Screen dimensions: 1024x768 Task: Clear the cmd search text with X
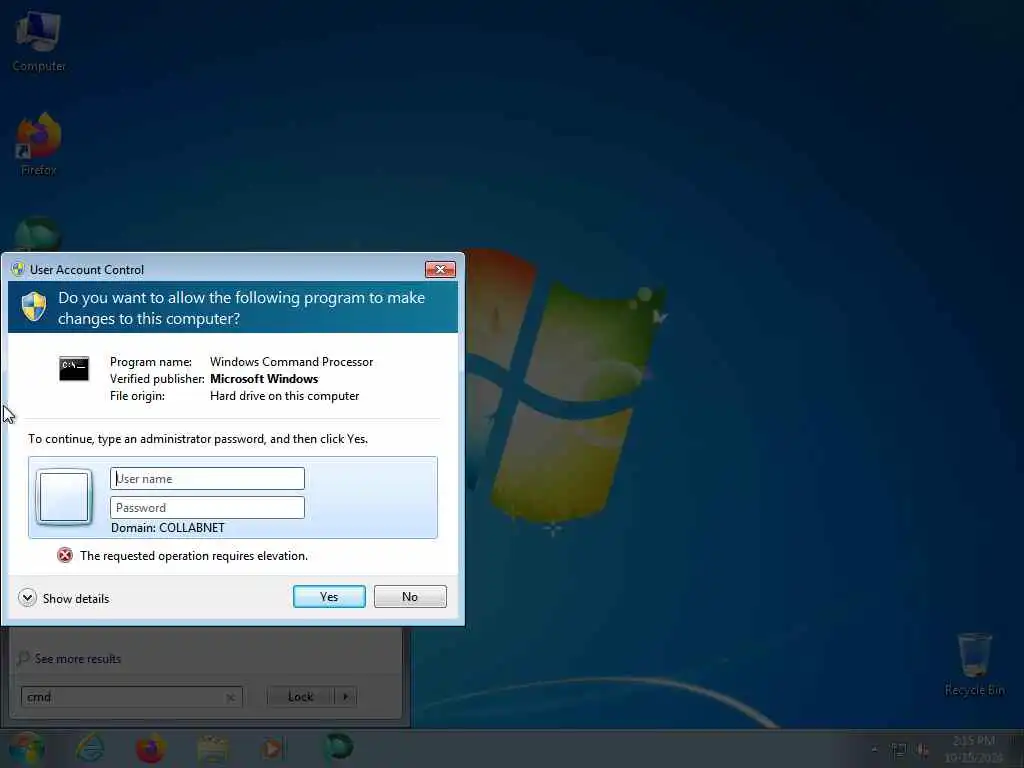click(231, 697)
